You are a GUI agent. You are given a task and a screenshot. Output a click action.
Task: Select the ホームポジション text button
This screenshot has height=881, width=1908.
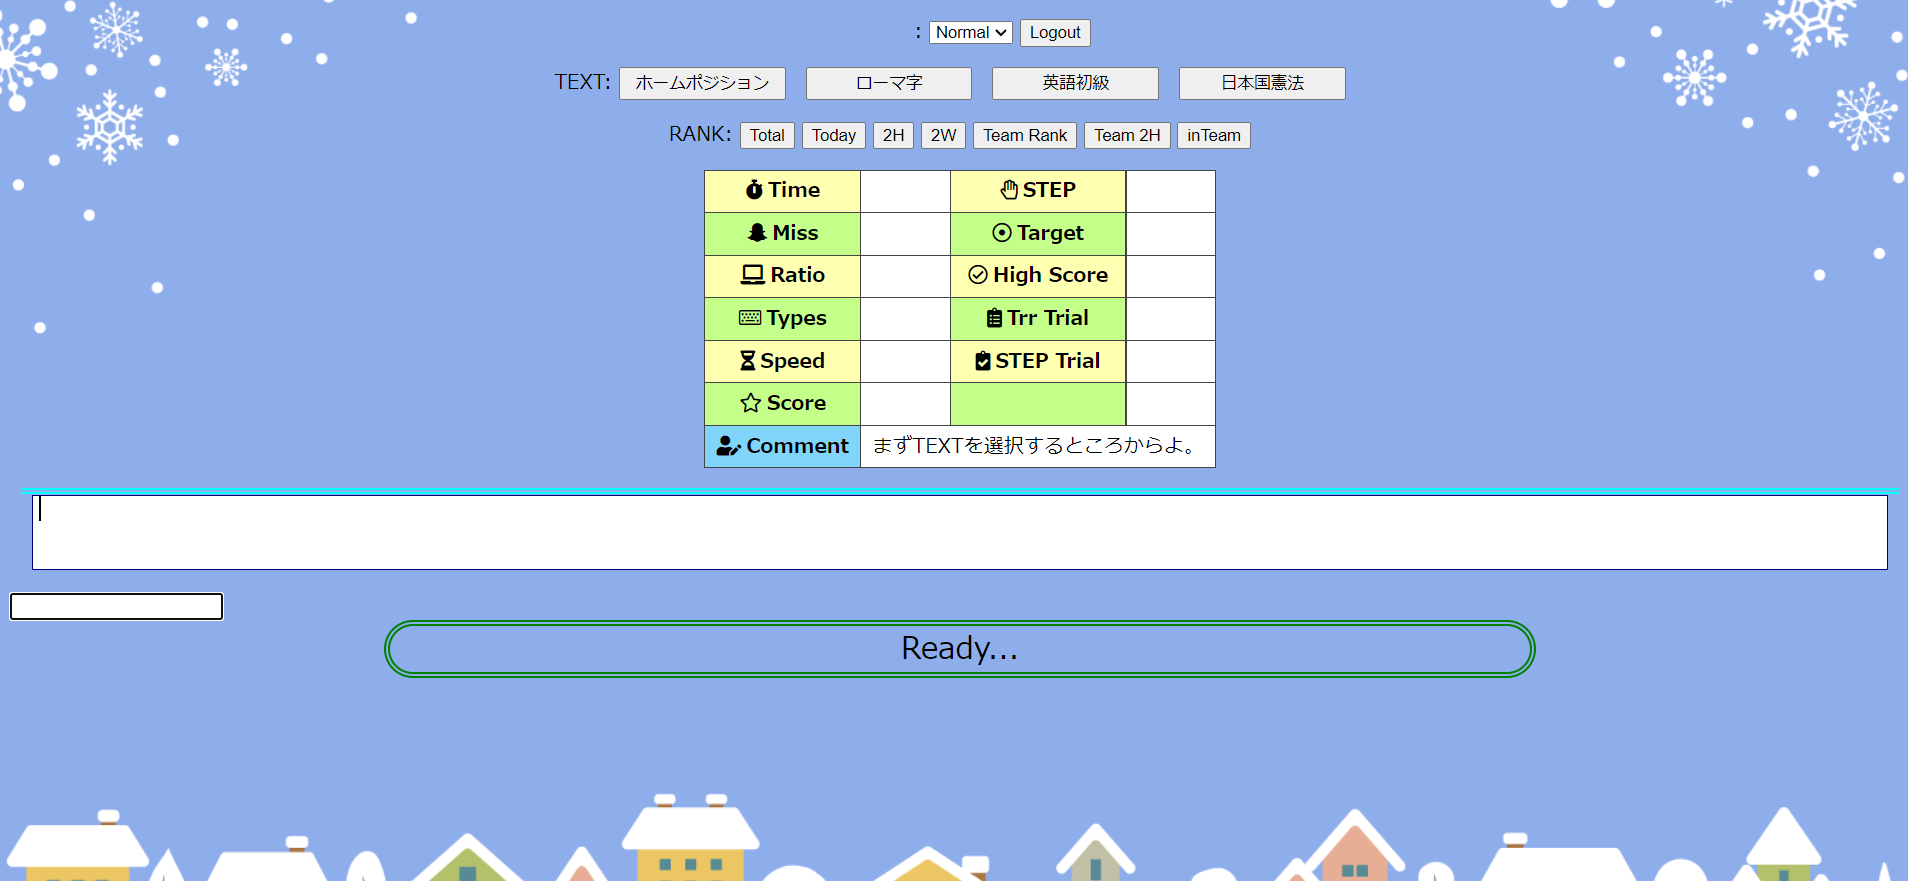(x=702, y=83)
